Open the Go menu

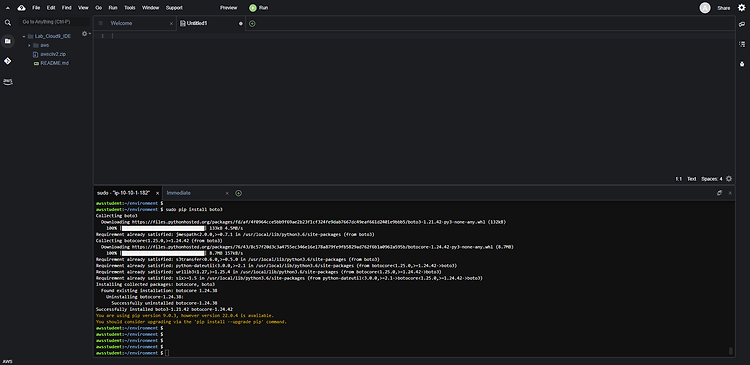(x=98, y=8)
